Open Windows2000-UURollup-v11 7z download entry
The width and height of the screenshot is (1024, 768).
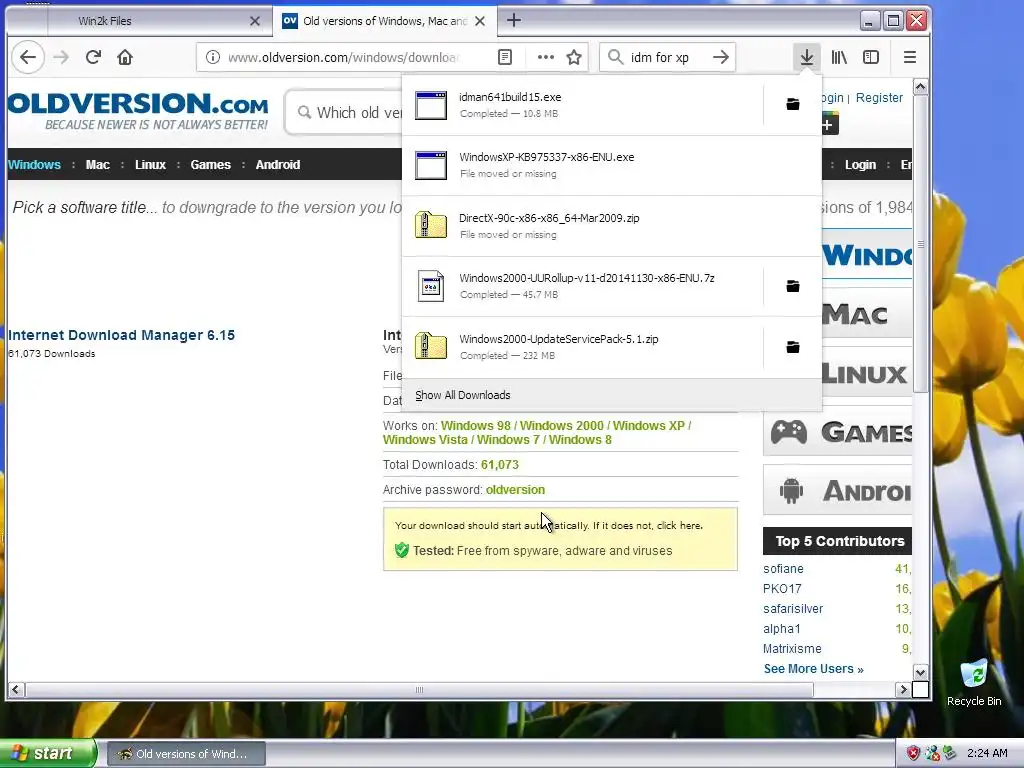click(x=583, y=286)
